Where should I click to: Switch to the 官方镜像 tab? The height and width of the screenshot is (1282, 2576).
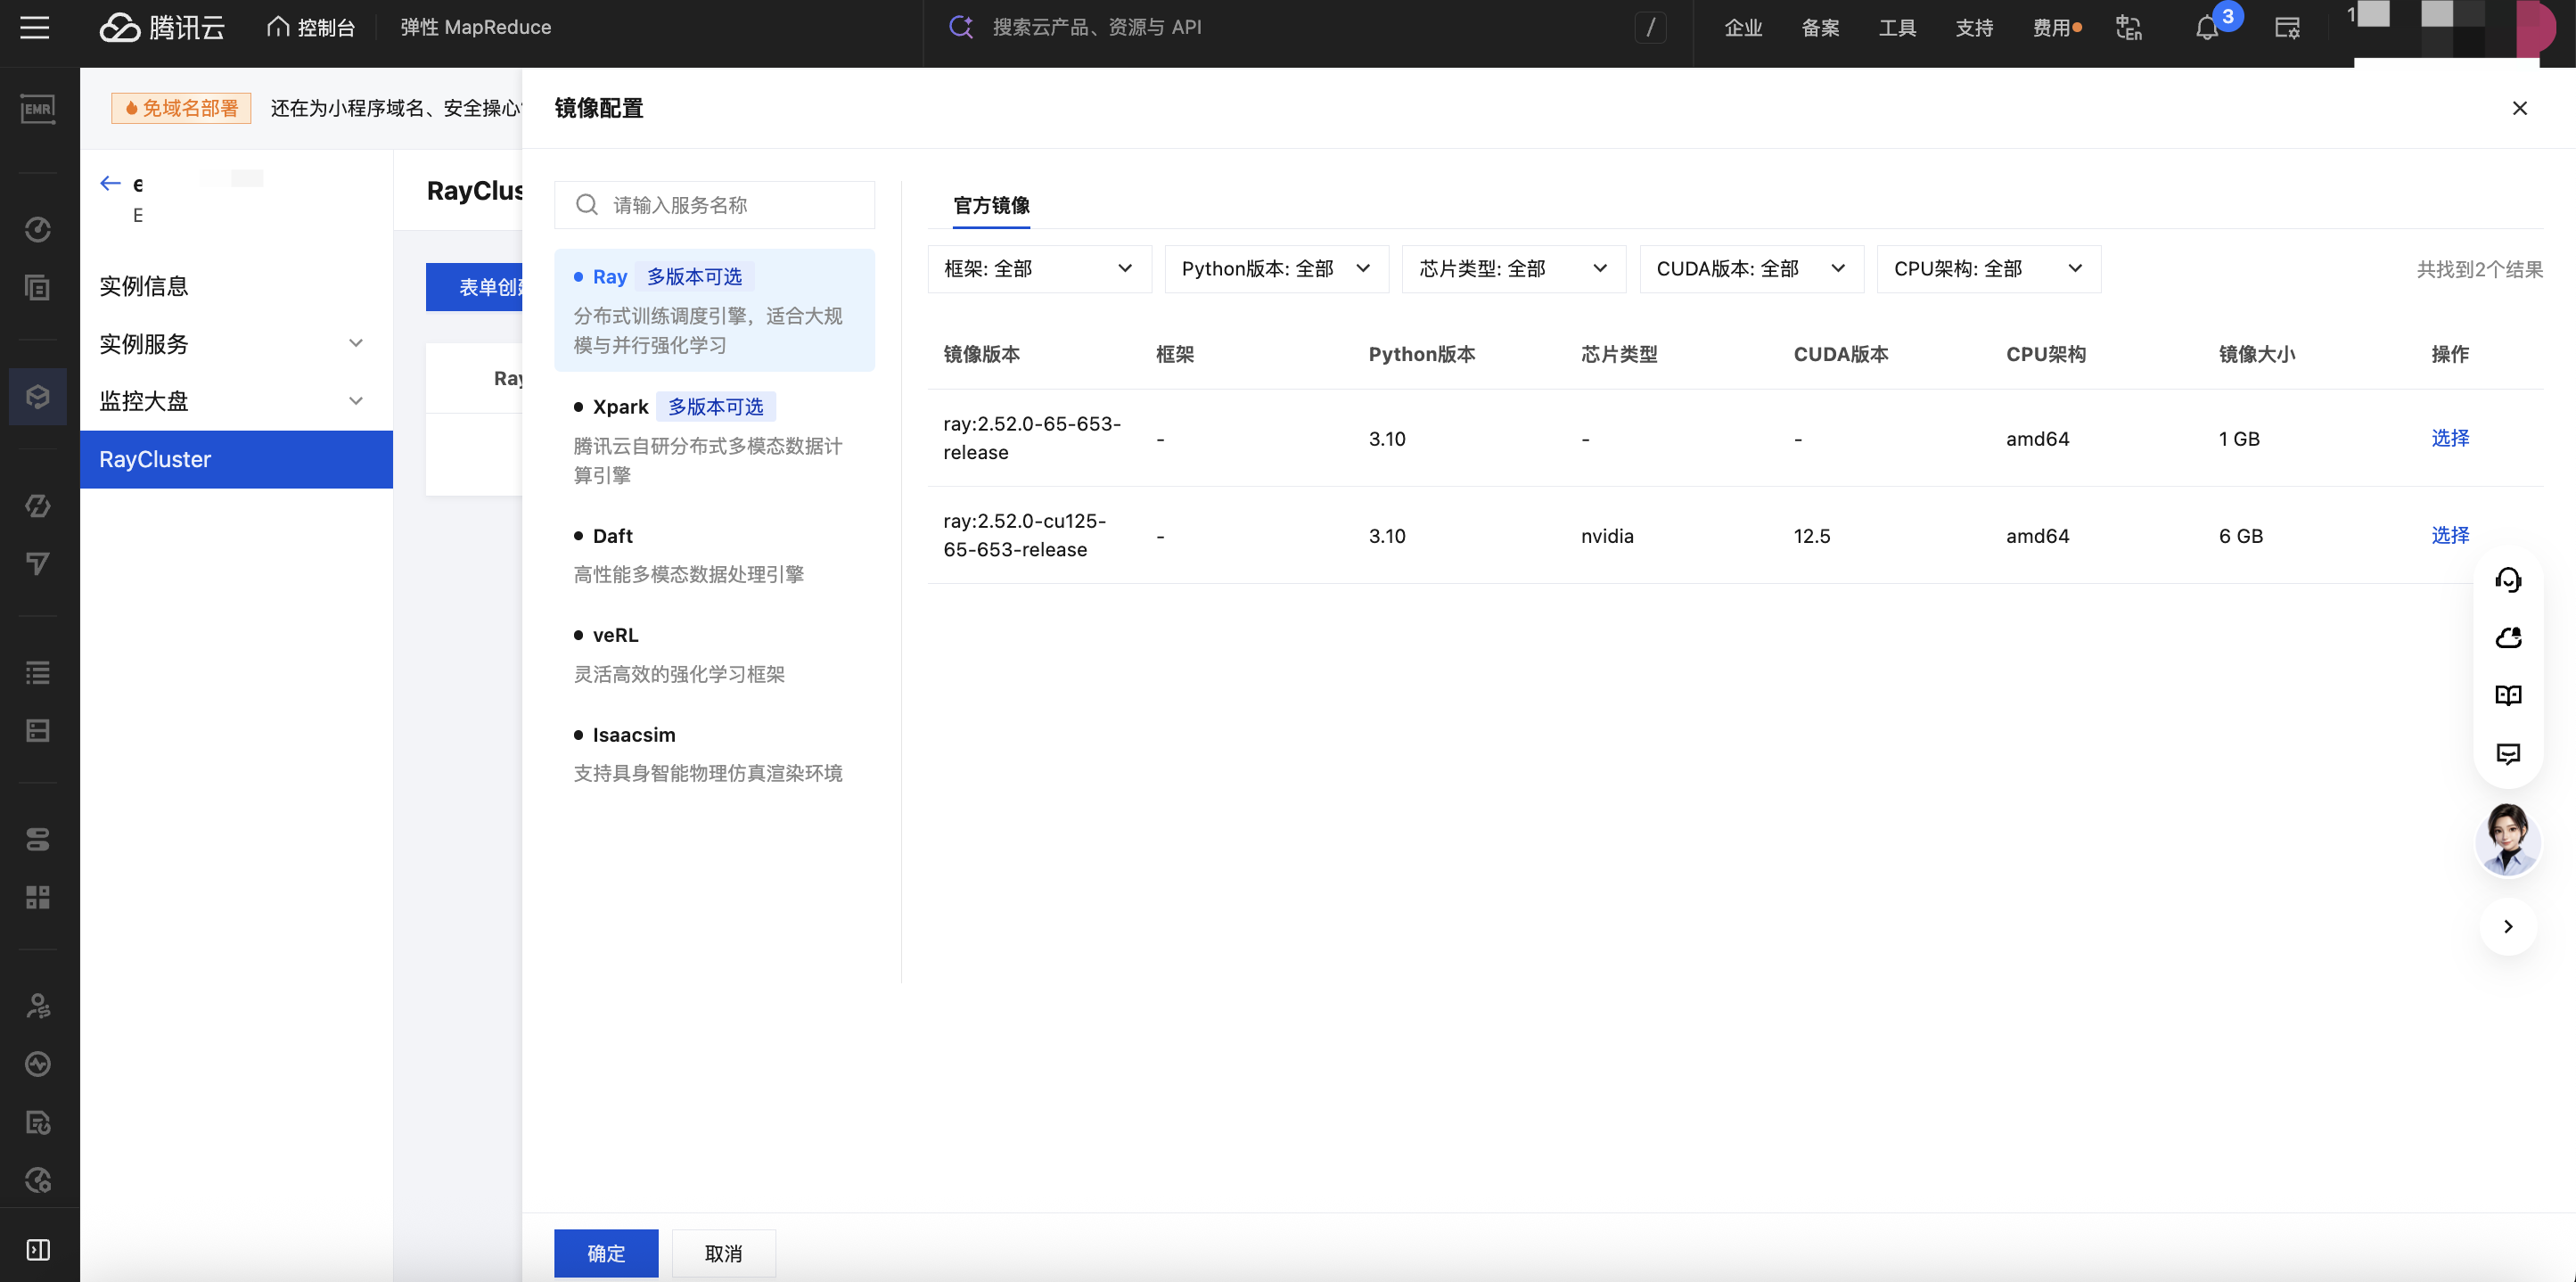pos(991,205)
